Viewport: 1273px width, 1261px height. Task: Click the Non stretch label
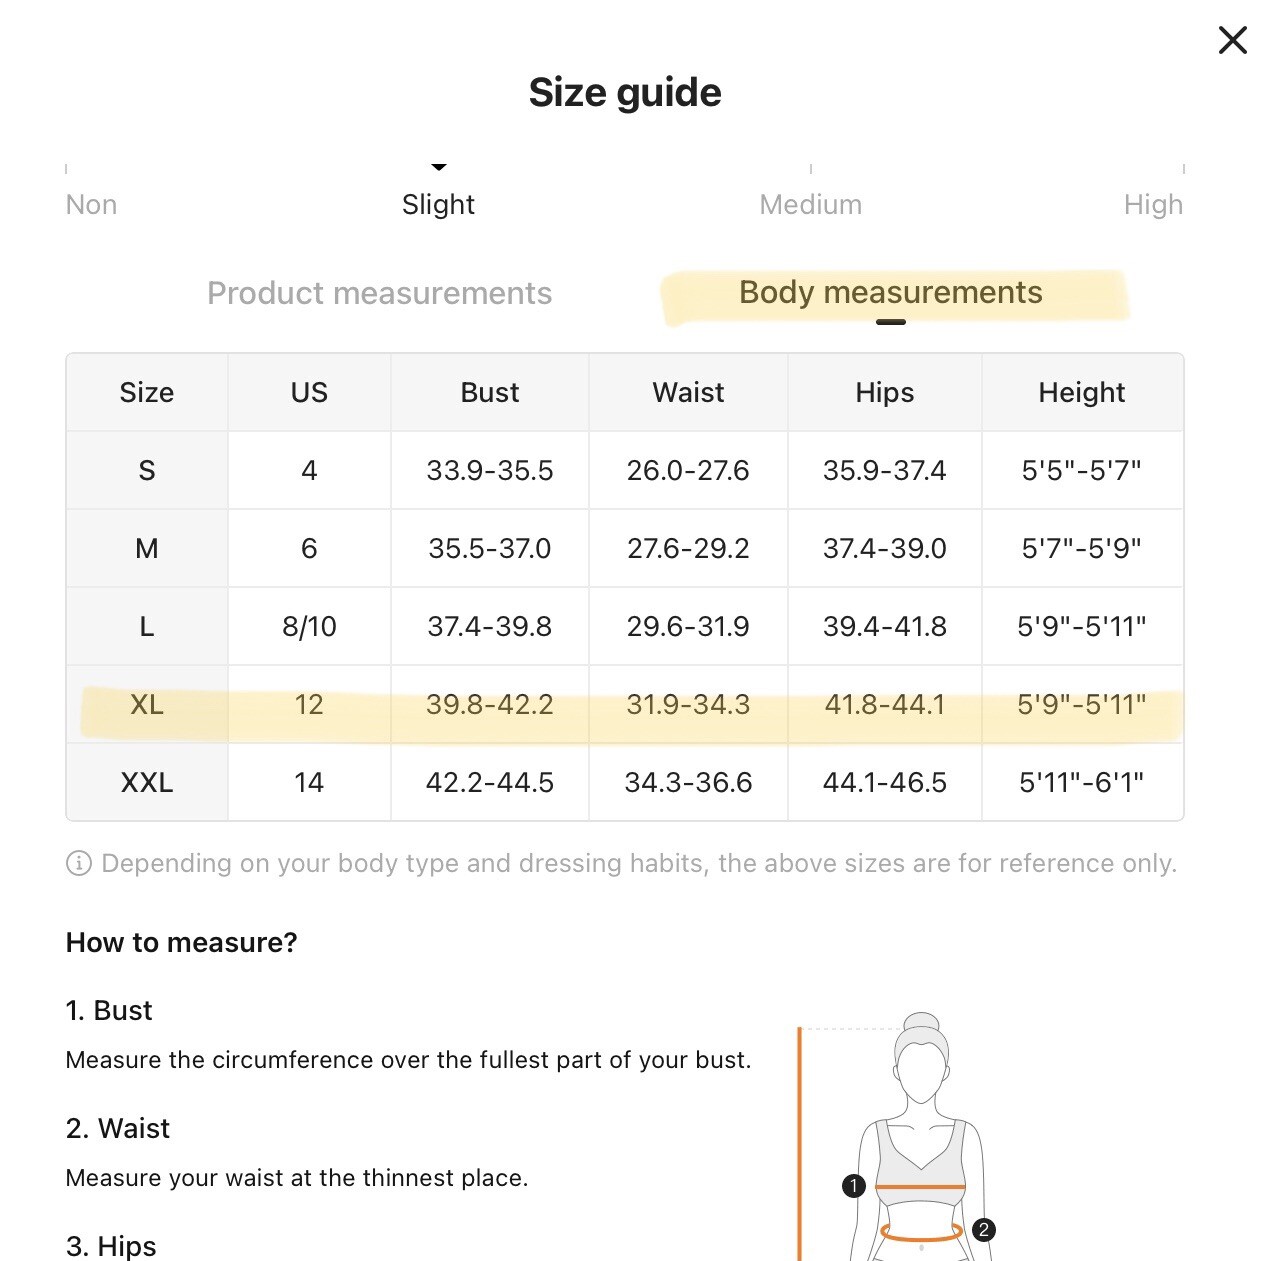pyautogui.click(x=91, y=204)
